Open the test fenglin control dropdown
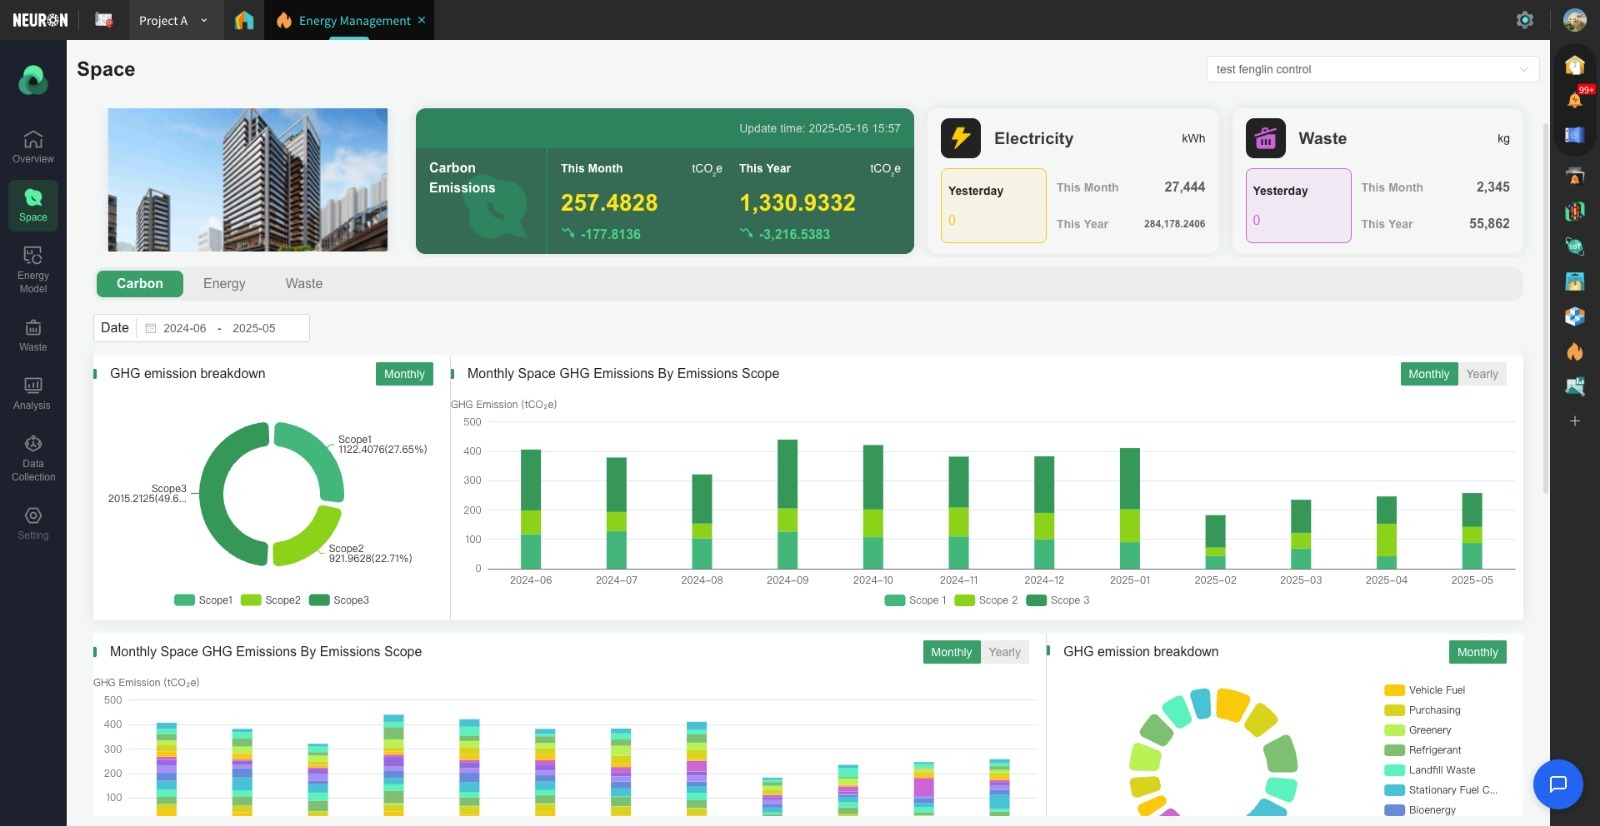Image resolution: width=1600 pixels, height=826 pixels. (x=1373, y=69)
